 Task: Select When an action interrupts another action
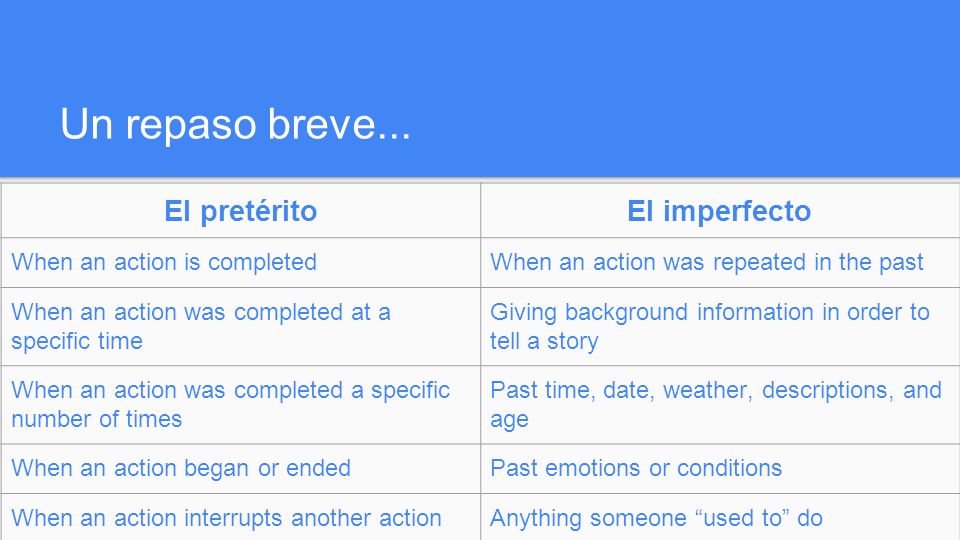(241, 517)
